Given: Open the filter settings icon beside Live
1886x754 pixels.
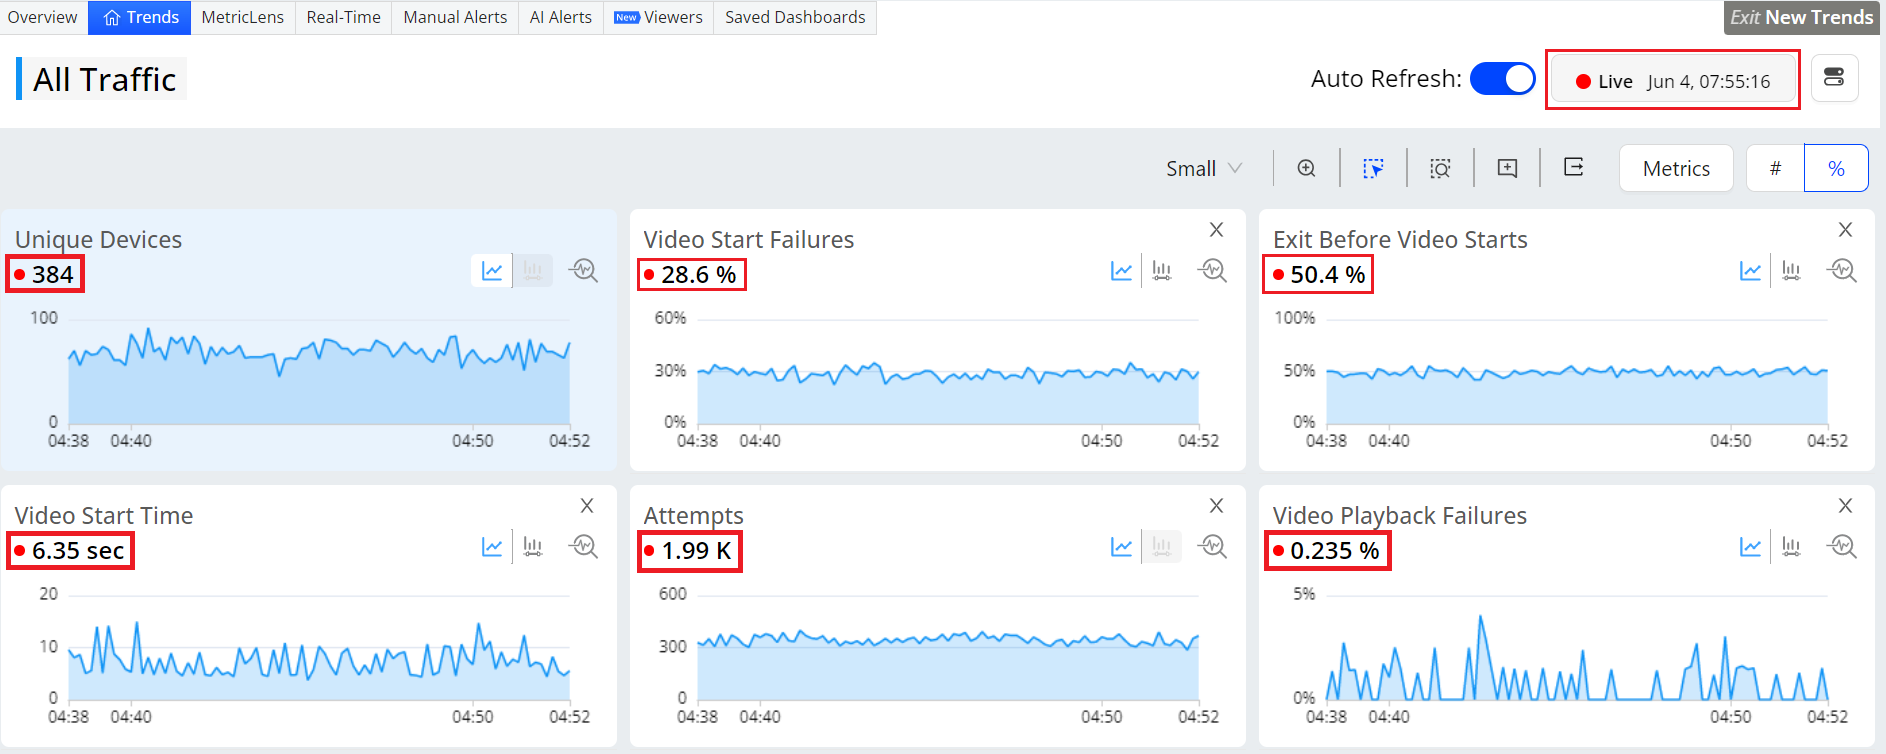Looking at the screenshot, I should coord(1834,78).
